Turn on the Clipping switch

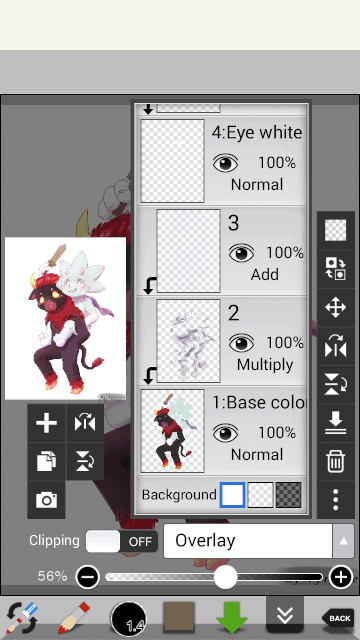pyautogui.click(x=122, y=541)
